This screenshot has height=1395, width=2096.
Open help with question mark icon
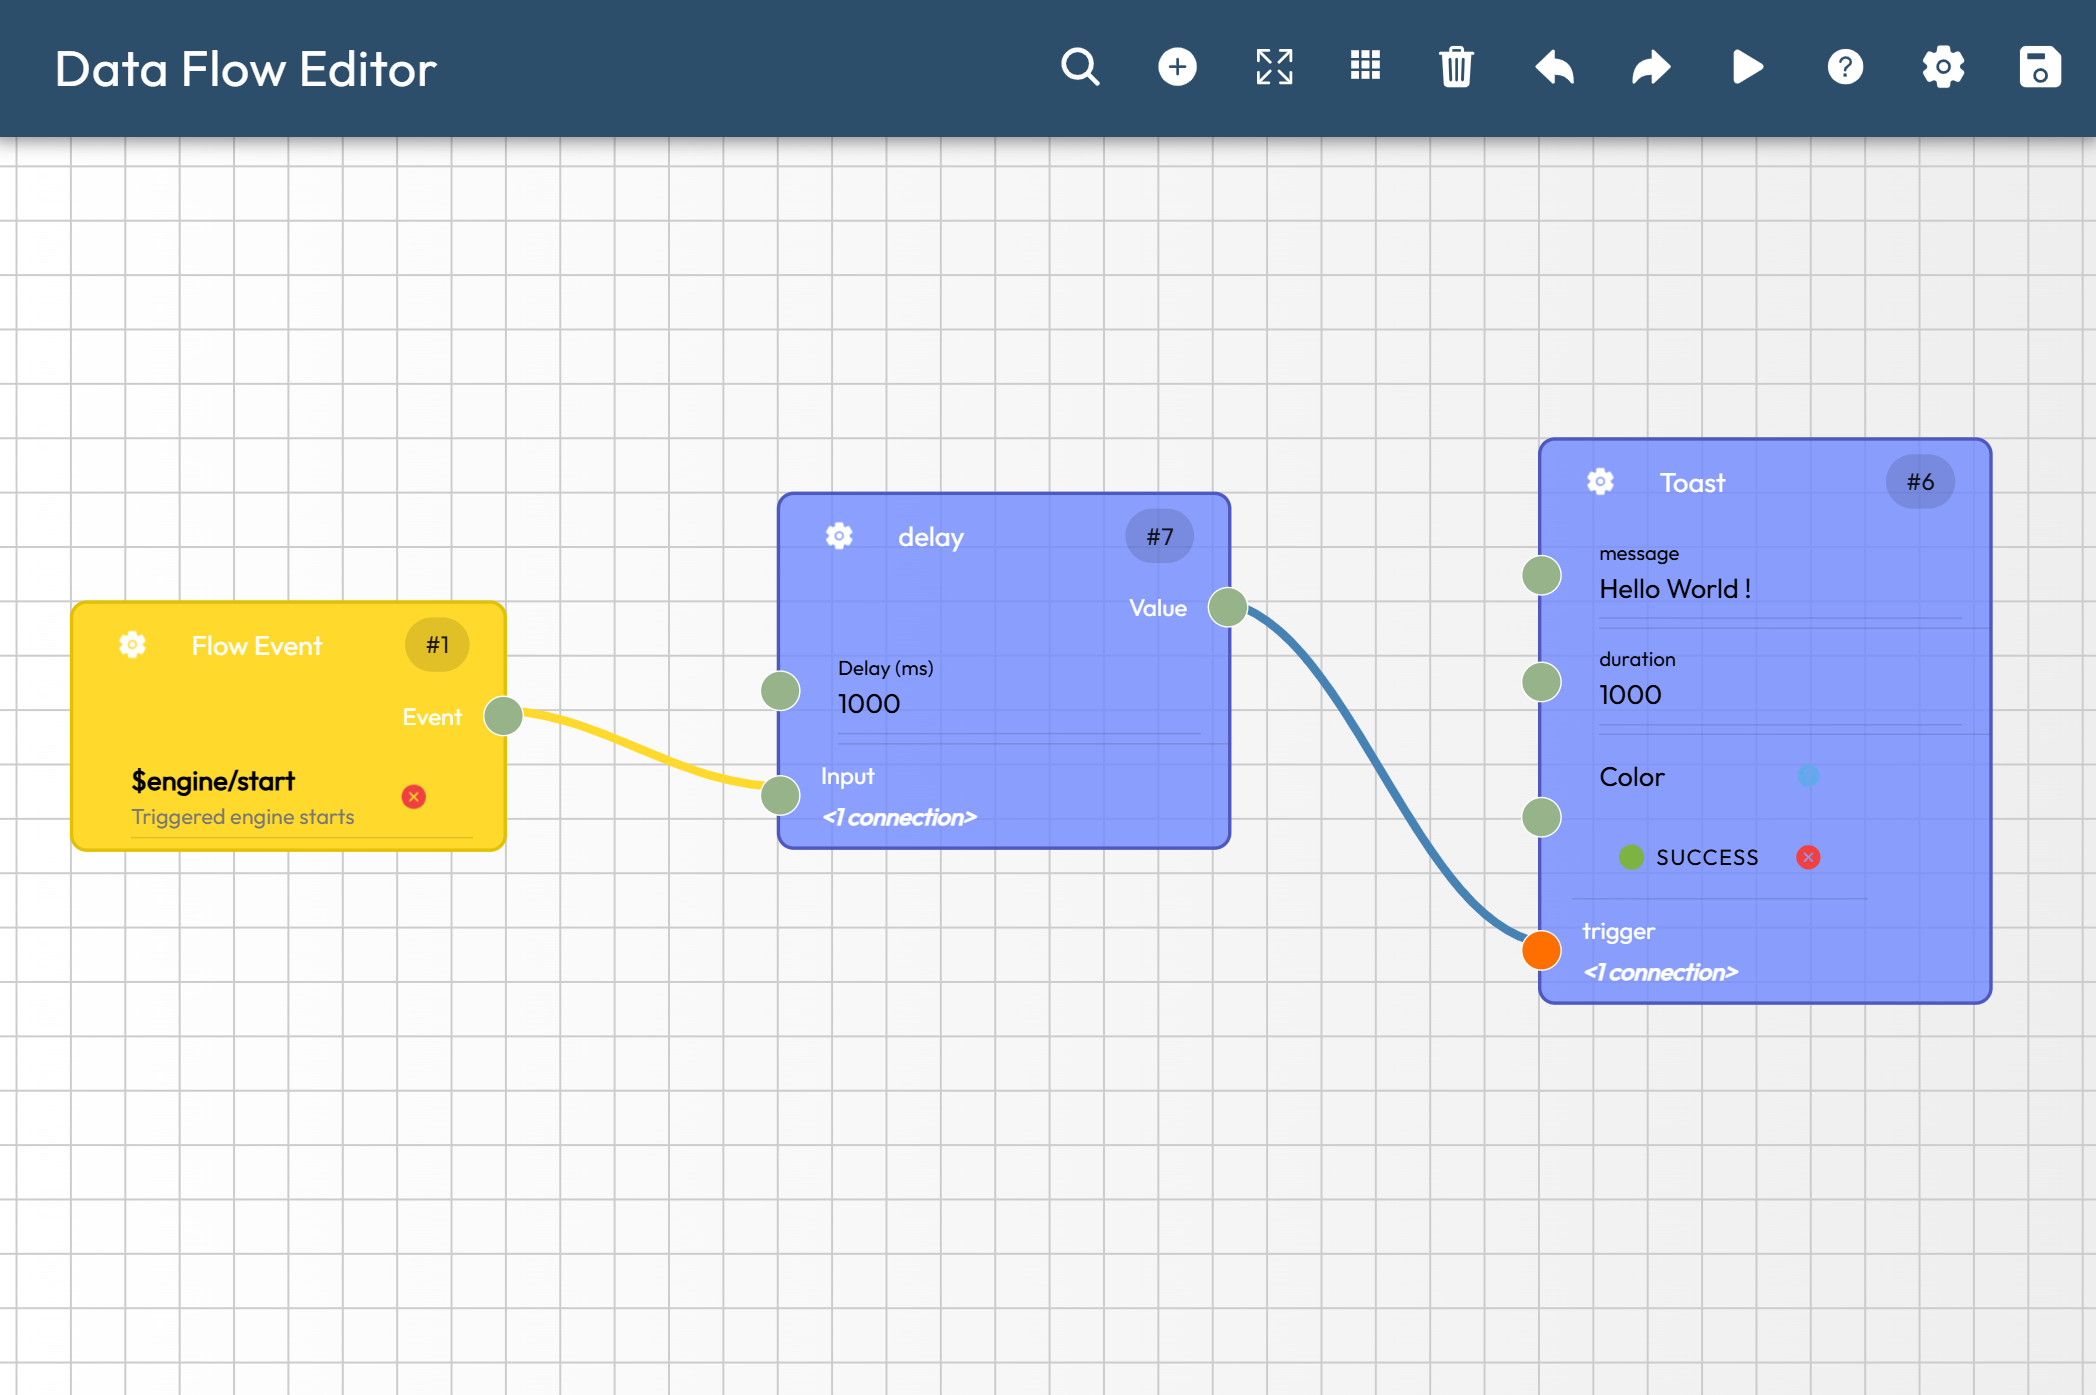(1845, 68)
